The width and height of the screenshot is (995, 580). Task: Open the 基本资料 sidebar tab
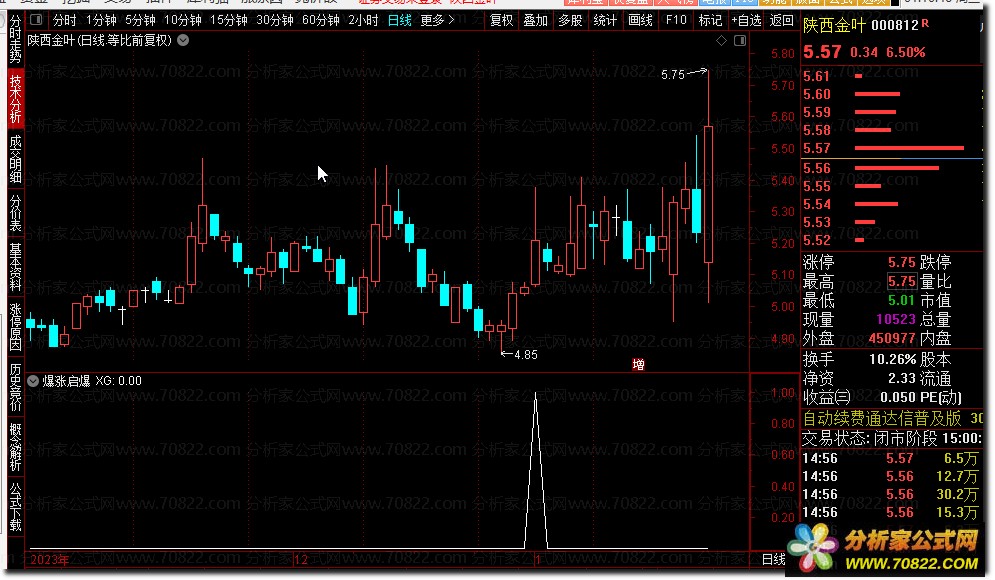click(x=15, y=267)
